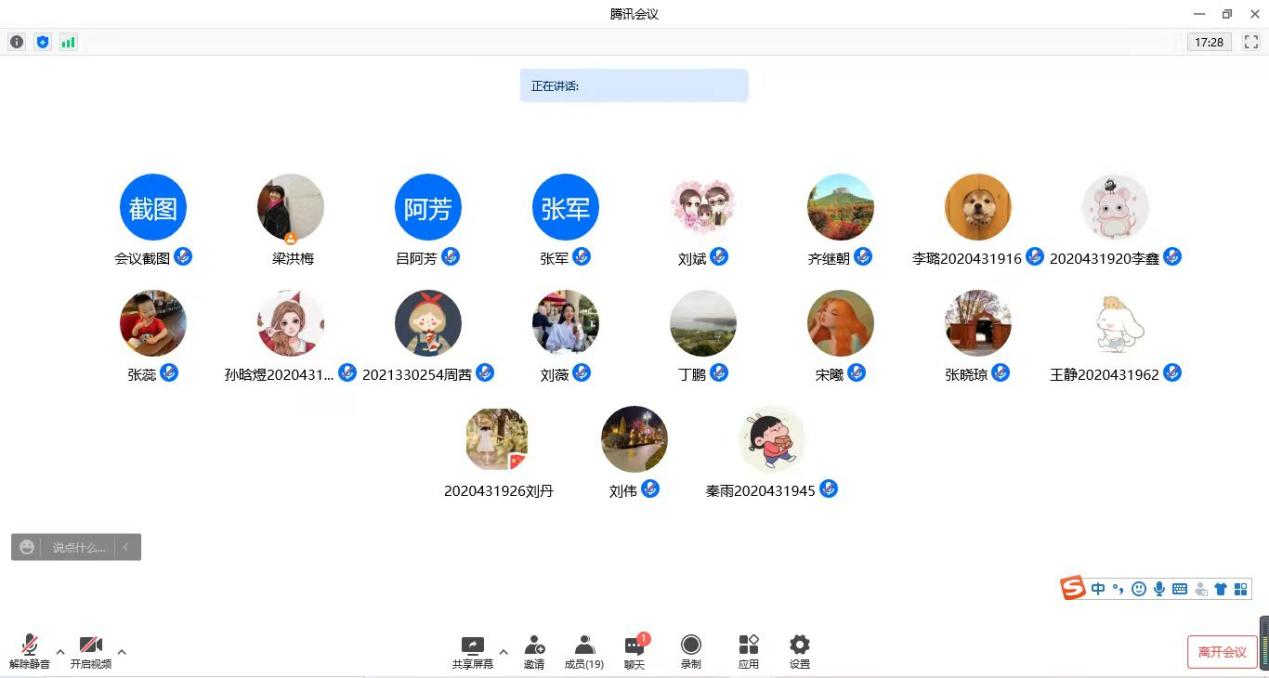Check the green network signal icon
The width and height of the screenshot is (1269, 678).
click(x=68, y=42)
